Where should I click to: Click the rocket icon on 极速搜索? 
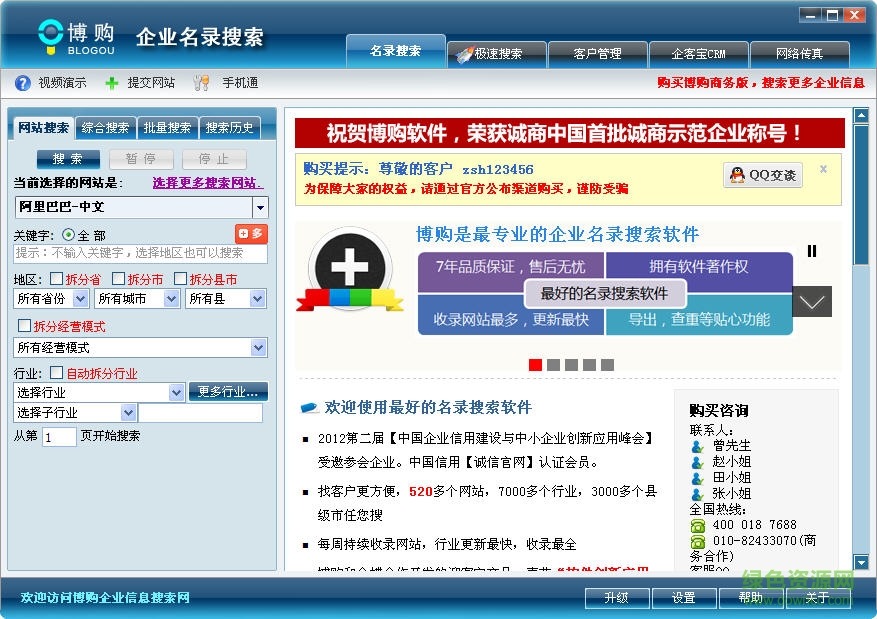464,54
